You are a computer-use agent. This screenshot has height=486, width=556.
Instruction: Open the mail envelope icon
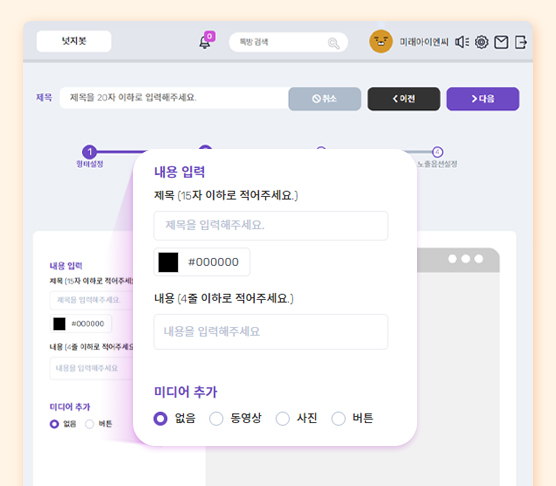[x=501, y=42]
